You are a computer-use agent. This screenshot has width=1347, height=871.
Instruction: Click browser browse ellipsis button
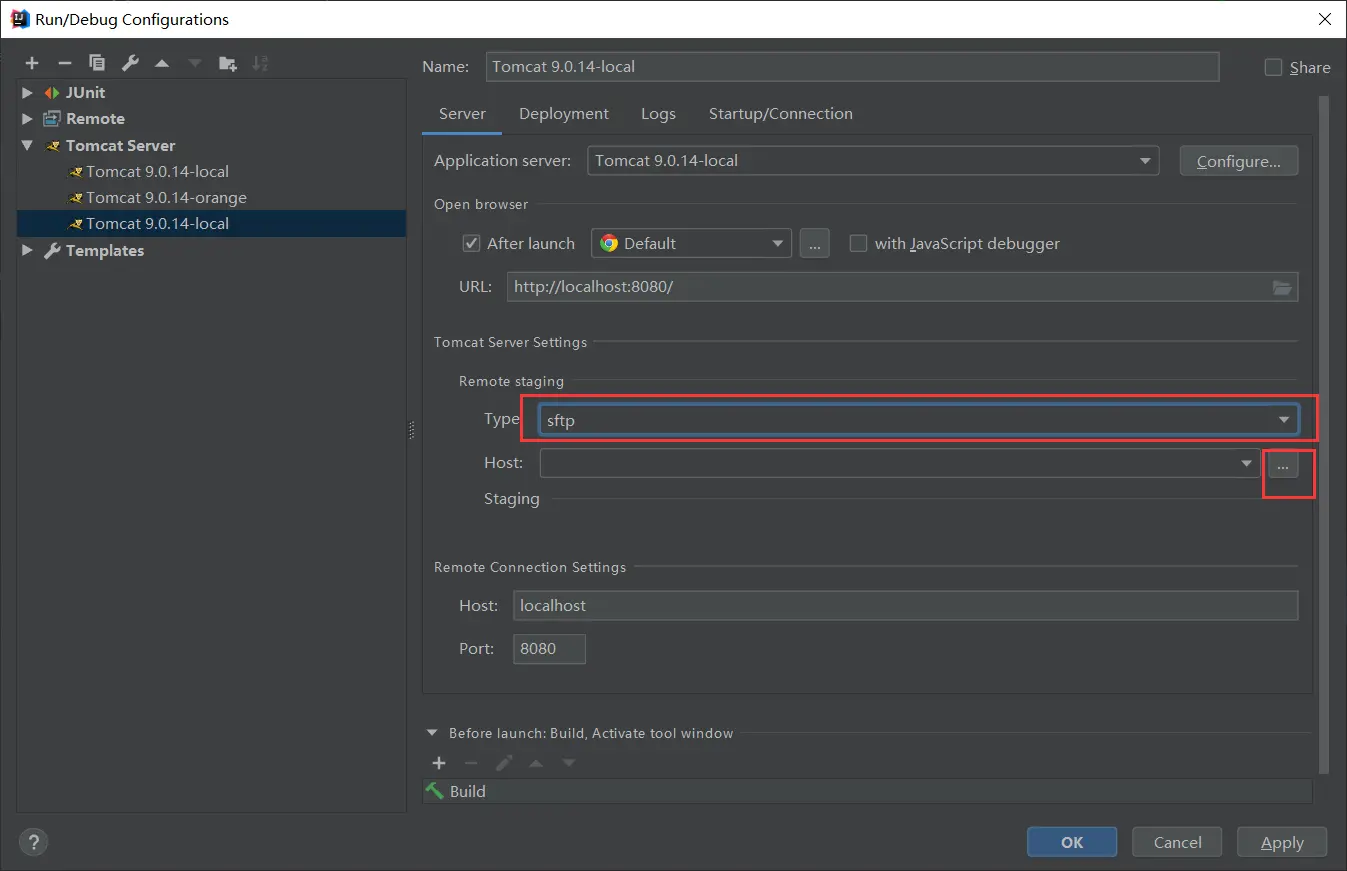(814, 243)
